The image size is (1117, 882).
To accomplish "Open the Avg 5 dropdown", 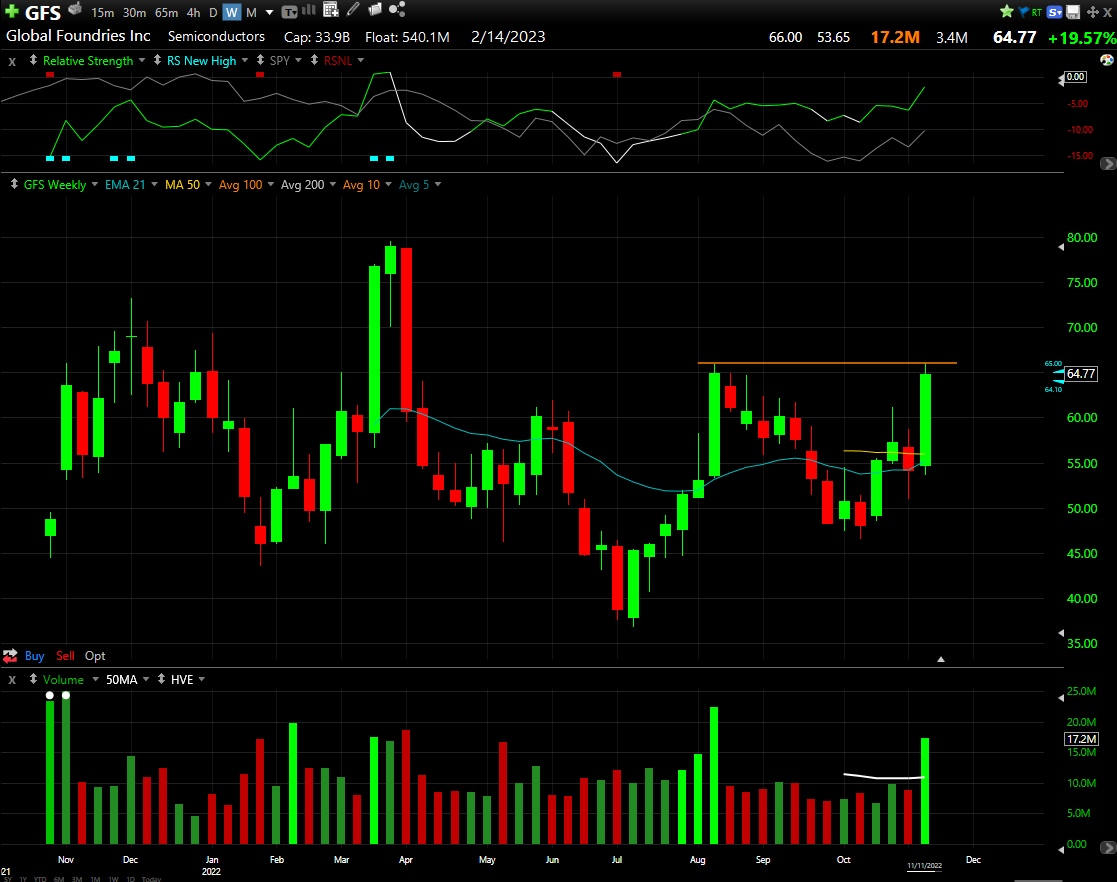I will pos(437,184).
